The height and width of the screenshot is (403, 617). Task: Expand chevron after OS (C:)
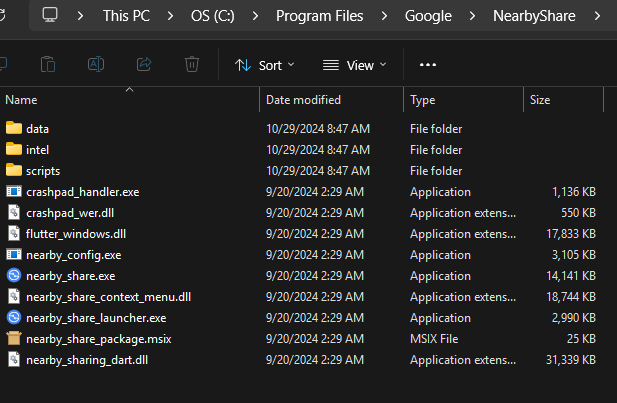pyautogui.click(x=255, y=16)
